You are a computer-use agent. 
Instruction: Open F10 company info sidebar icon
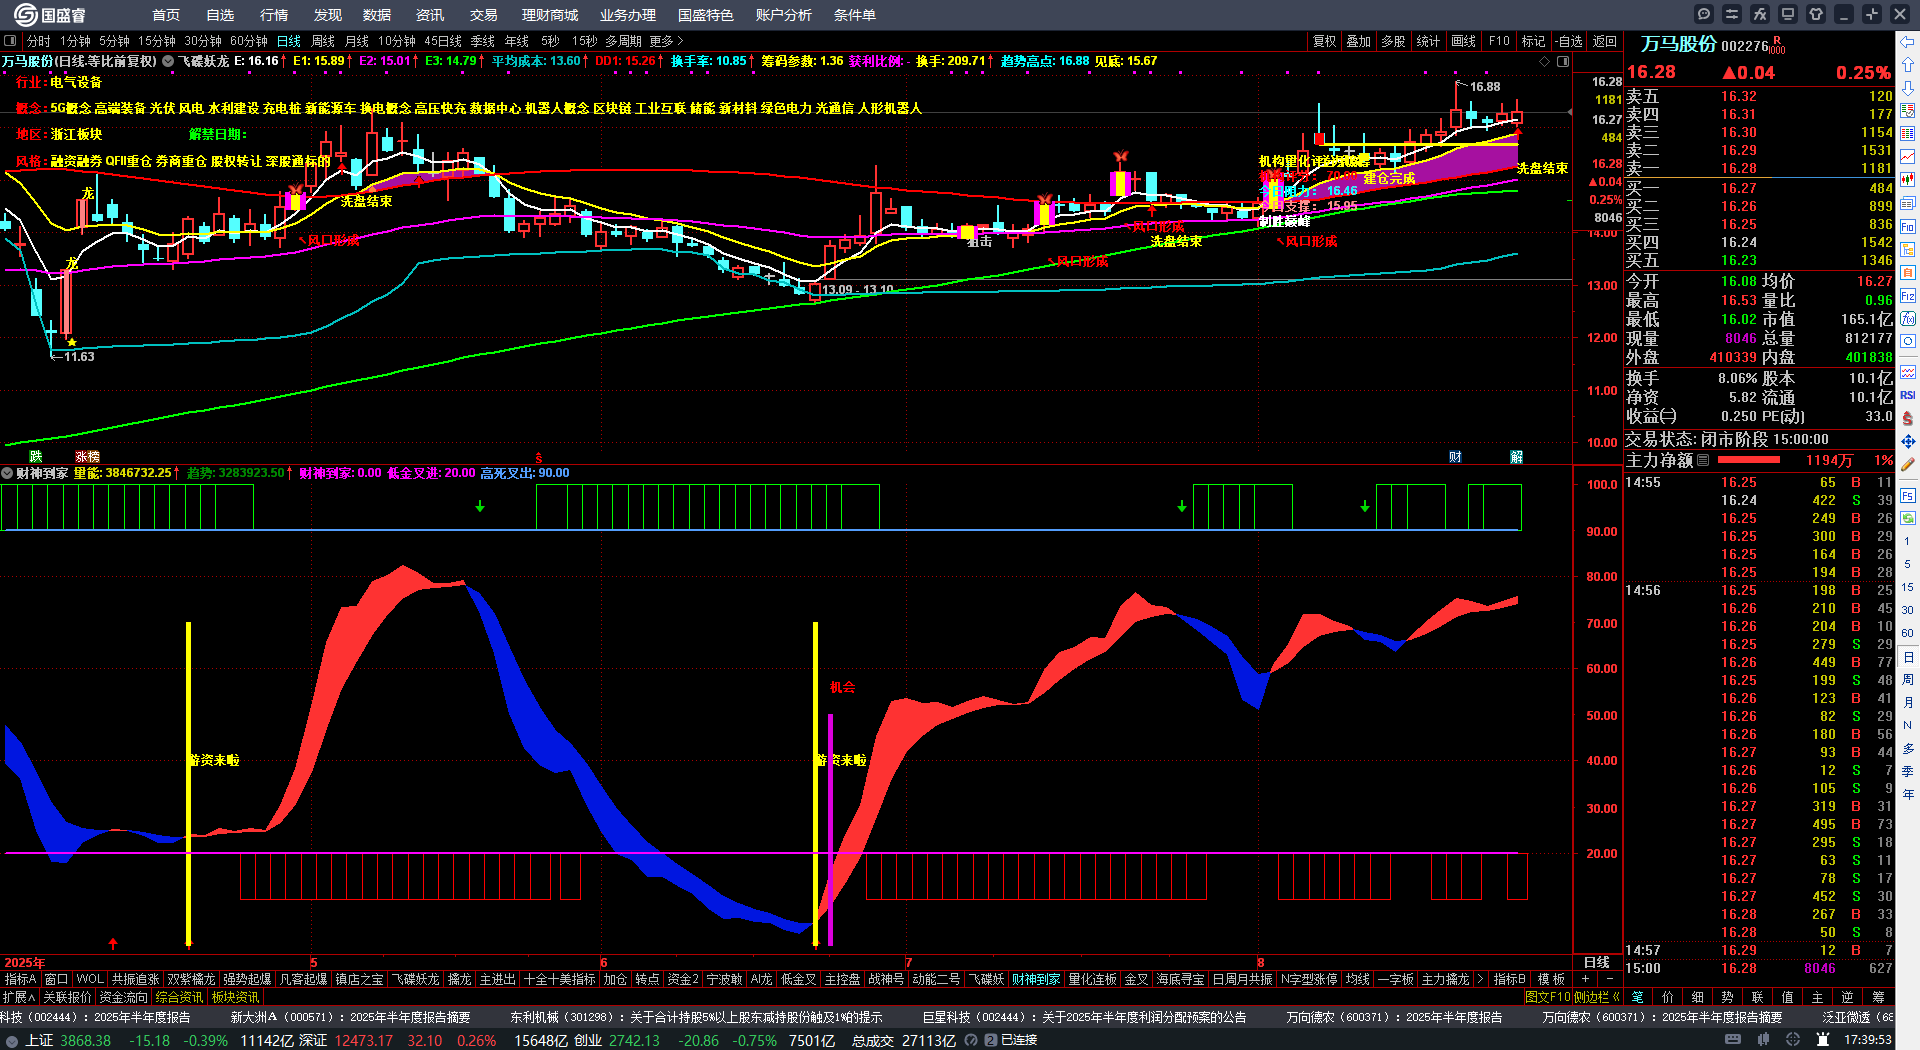pos(1908,227)
